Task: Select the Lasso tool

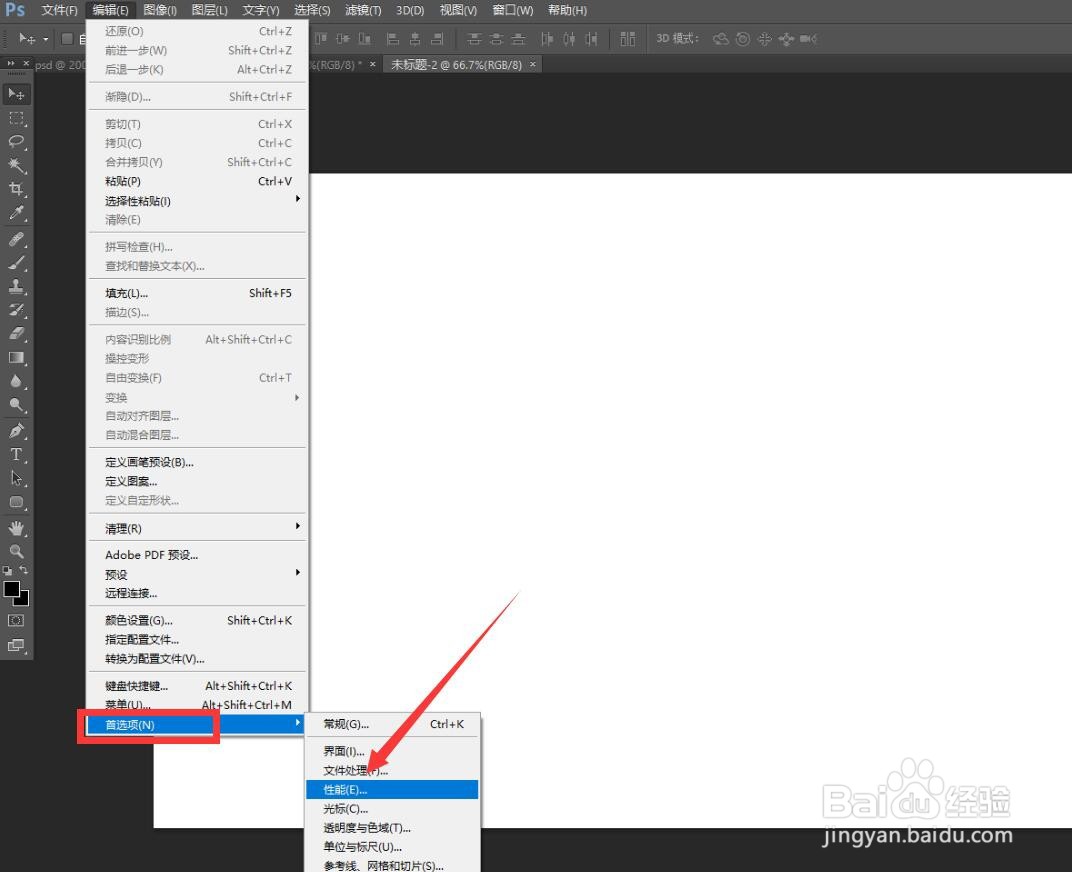Action: (16, 142)
